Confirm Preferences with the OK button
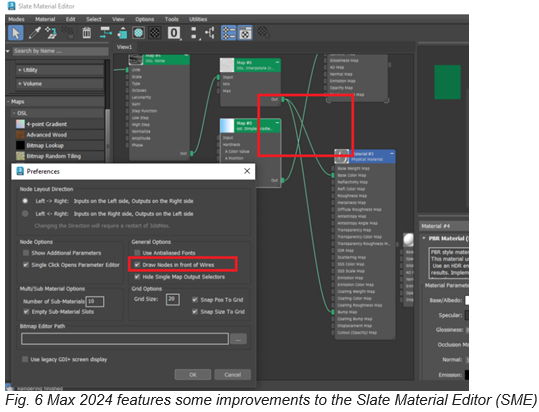The image size is (539, 412). (193, 375)
